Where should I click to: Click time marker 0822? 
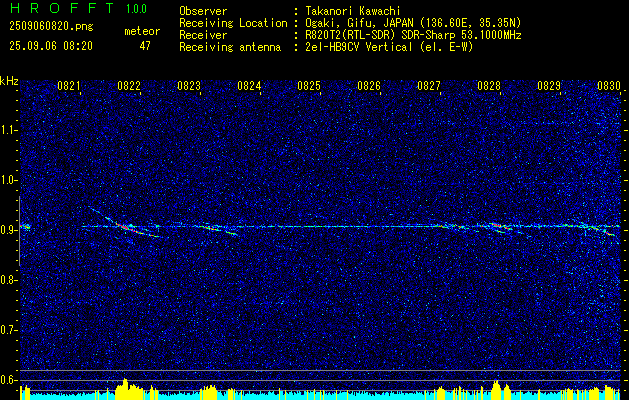pyautogui.click(x=129, y=85)
